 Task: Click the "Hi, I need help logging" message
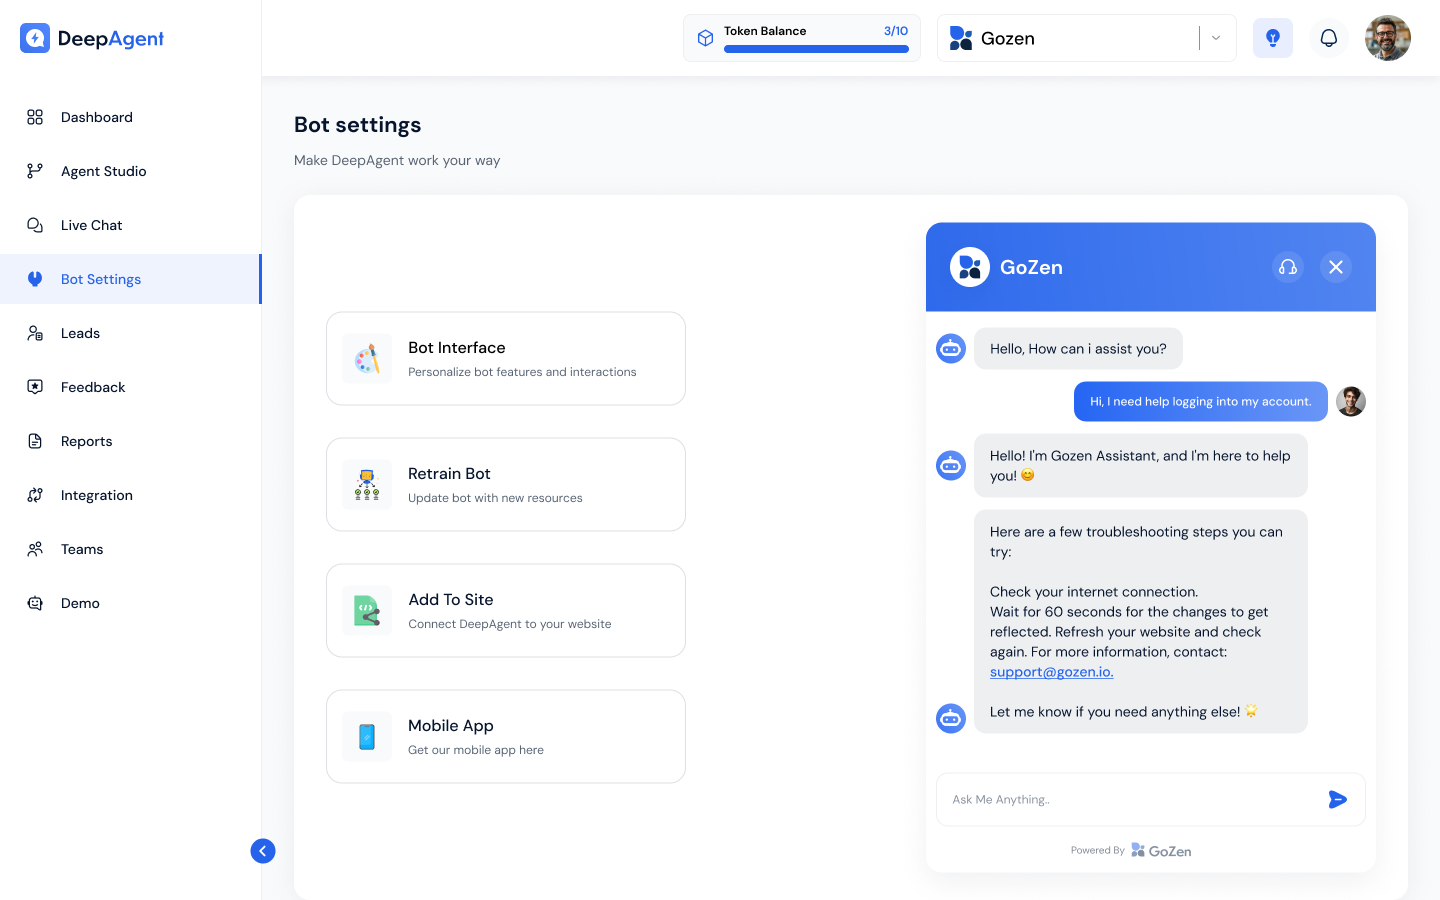pyautogui.click(x=1201, y=402)
